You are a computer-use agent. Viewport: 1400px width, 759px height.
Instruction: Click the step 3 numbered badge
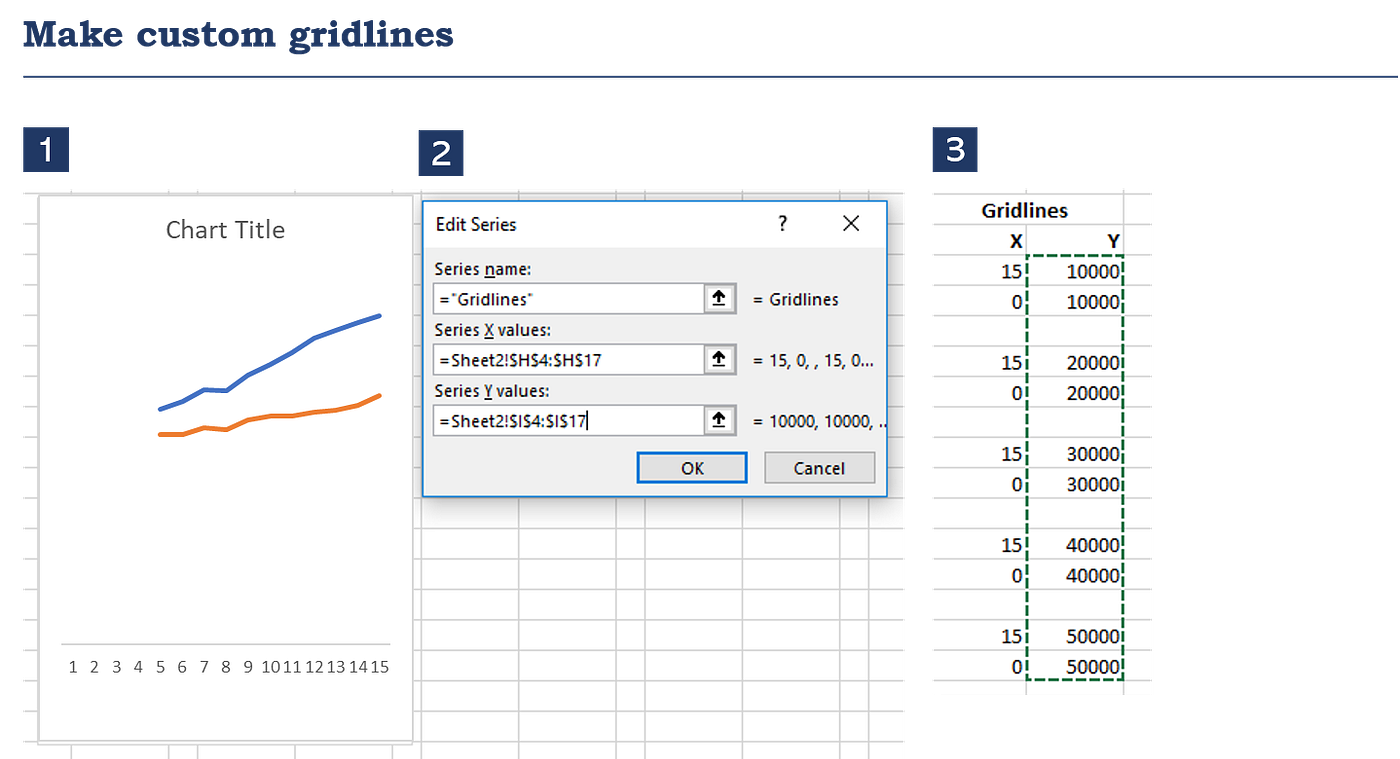[955, 148]
